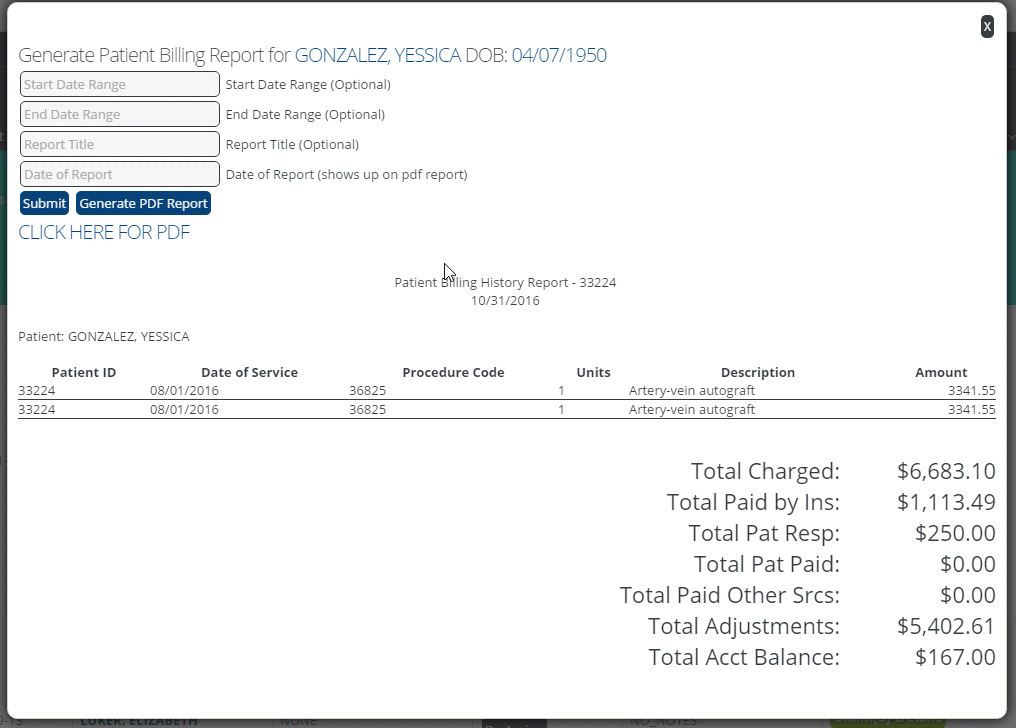
Task: Select the Amount column header
Action: pos(941,372)
